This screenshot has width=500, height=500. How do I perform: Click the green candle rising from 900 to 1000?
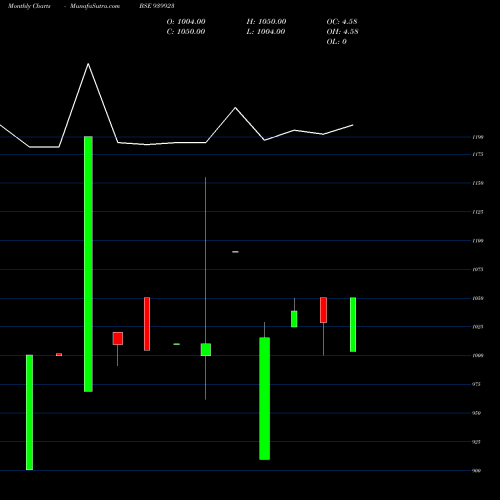click(29, 412)
